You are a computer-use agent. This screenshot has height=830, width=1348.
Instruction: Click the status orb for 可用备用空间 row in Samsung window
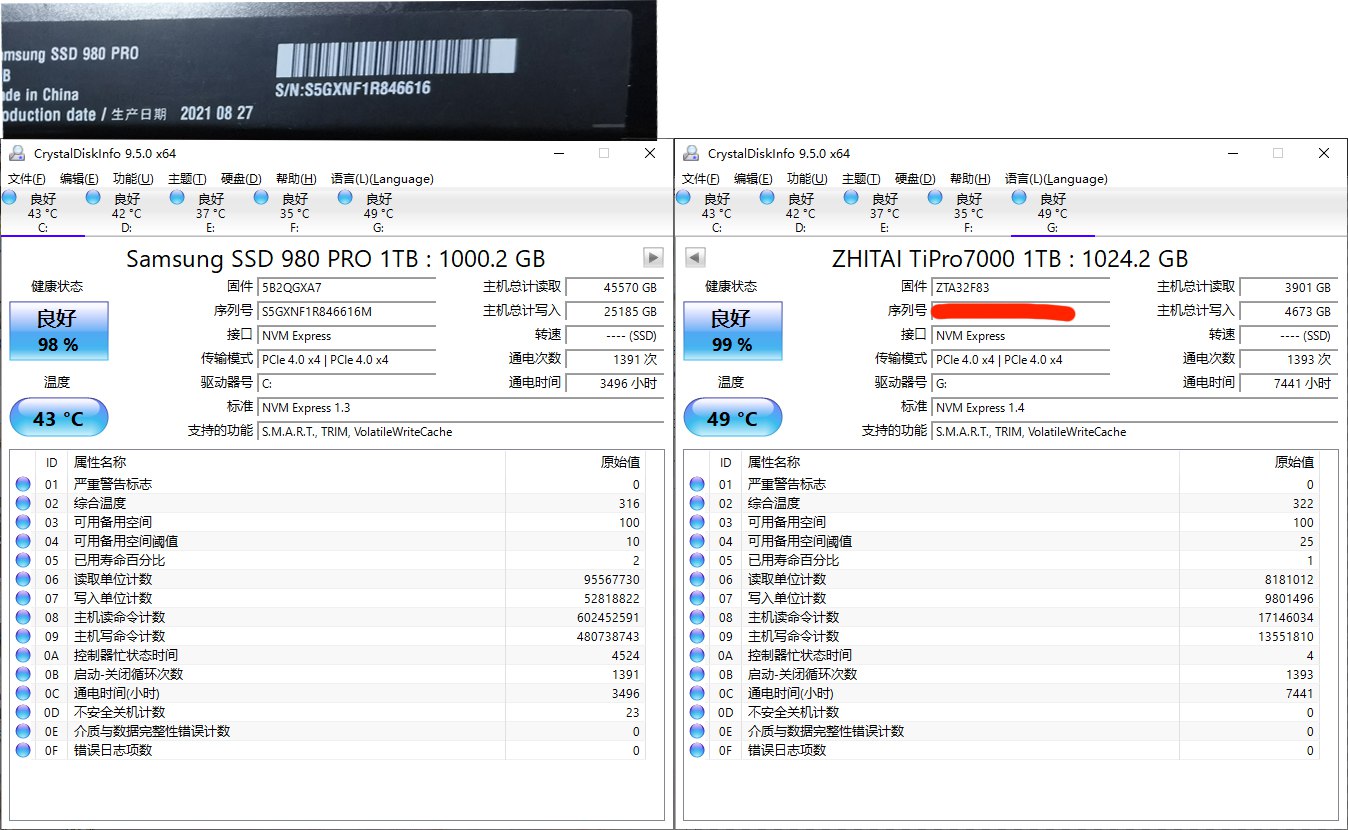coord(23,522)
